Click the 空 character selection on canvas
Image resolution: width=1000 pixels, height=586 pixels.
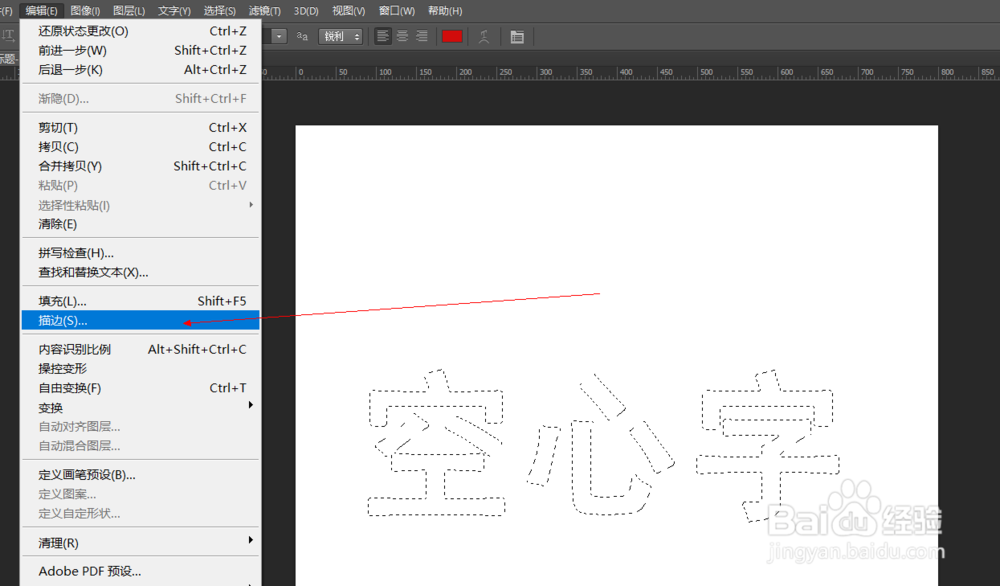pyautogui.click(x=436, y=442)
